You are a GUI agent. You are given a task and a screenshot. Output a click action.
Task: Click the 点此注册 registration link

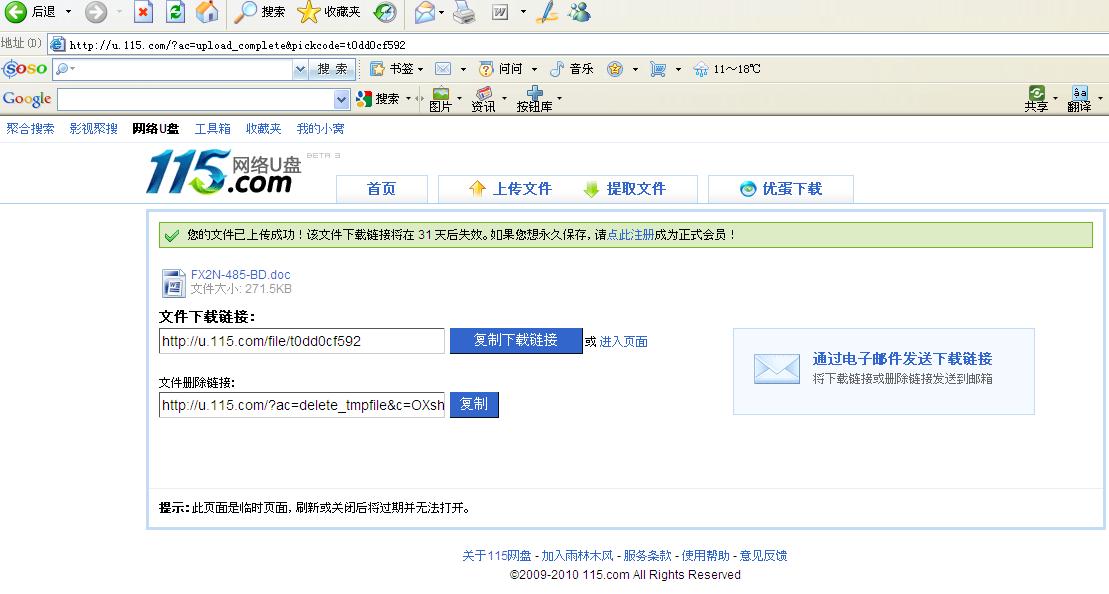pyautogui.click(x=630, y=235)
